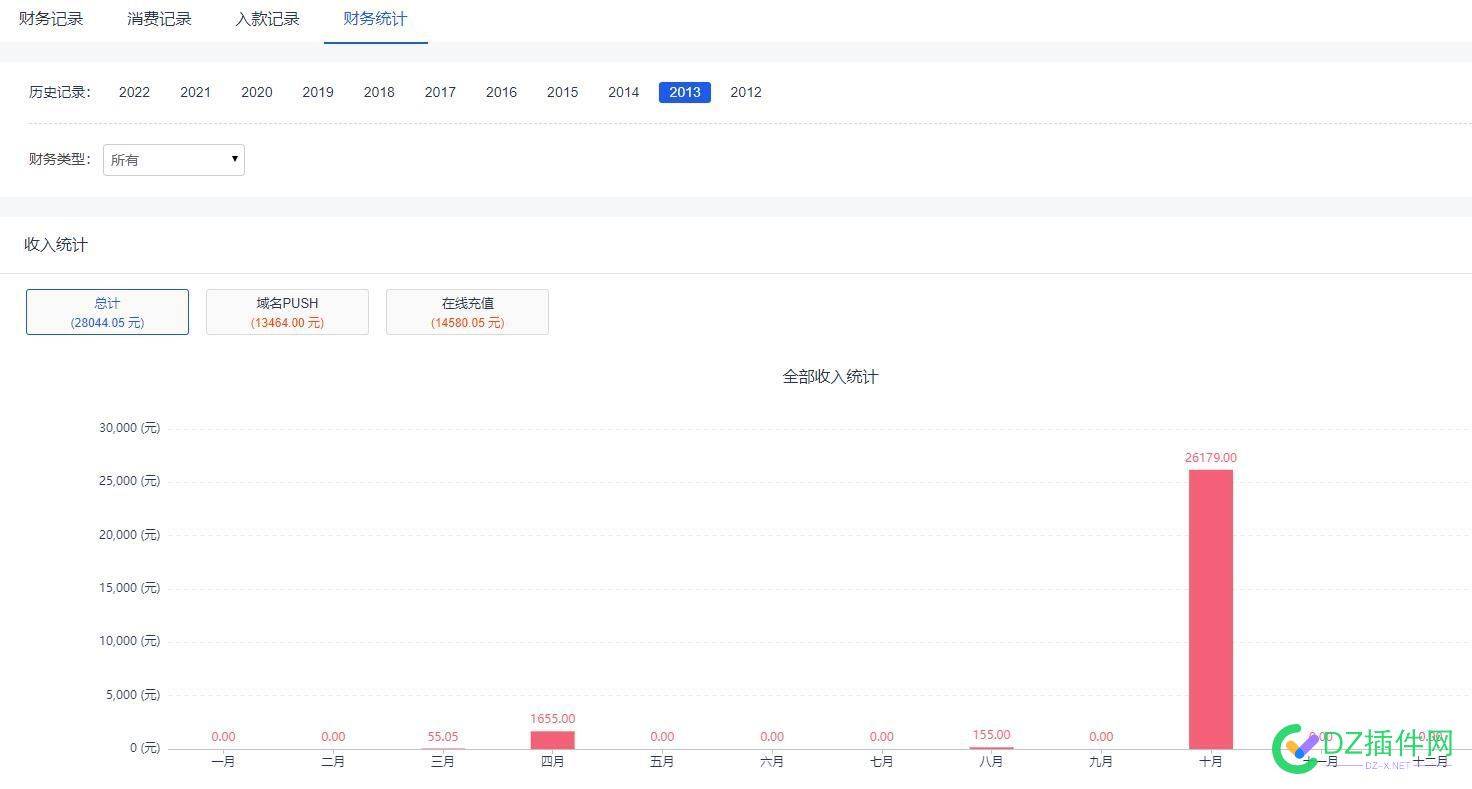Expand the 财务类型 dropdown showing 所有

[x=174, y=160]
